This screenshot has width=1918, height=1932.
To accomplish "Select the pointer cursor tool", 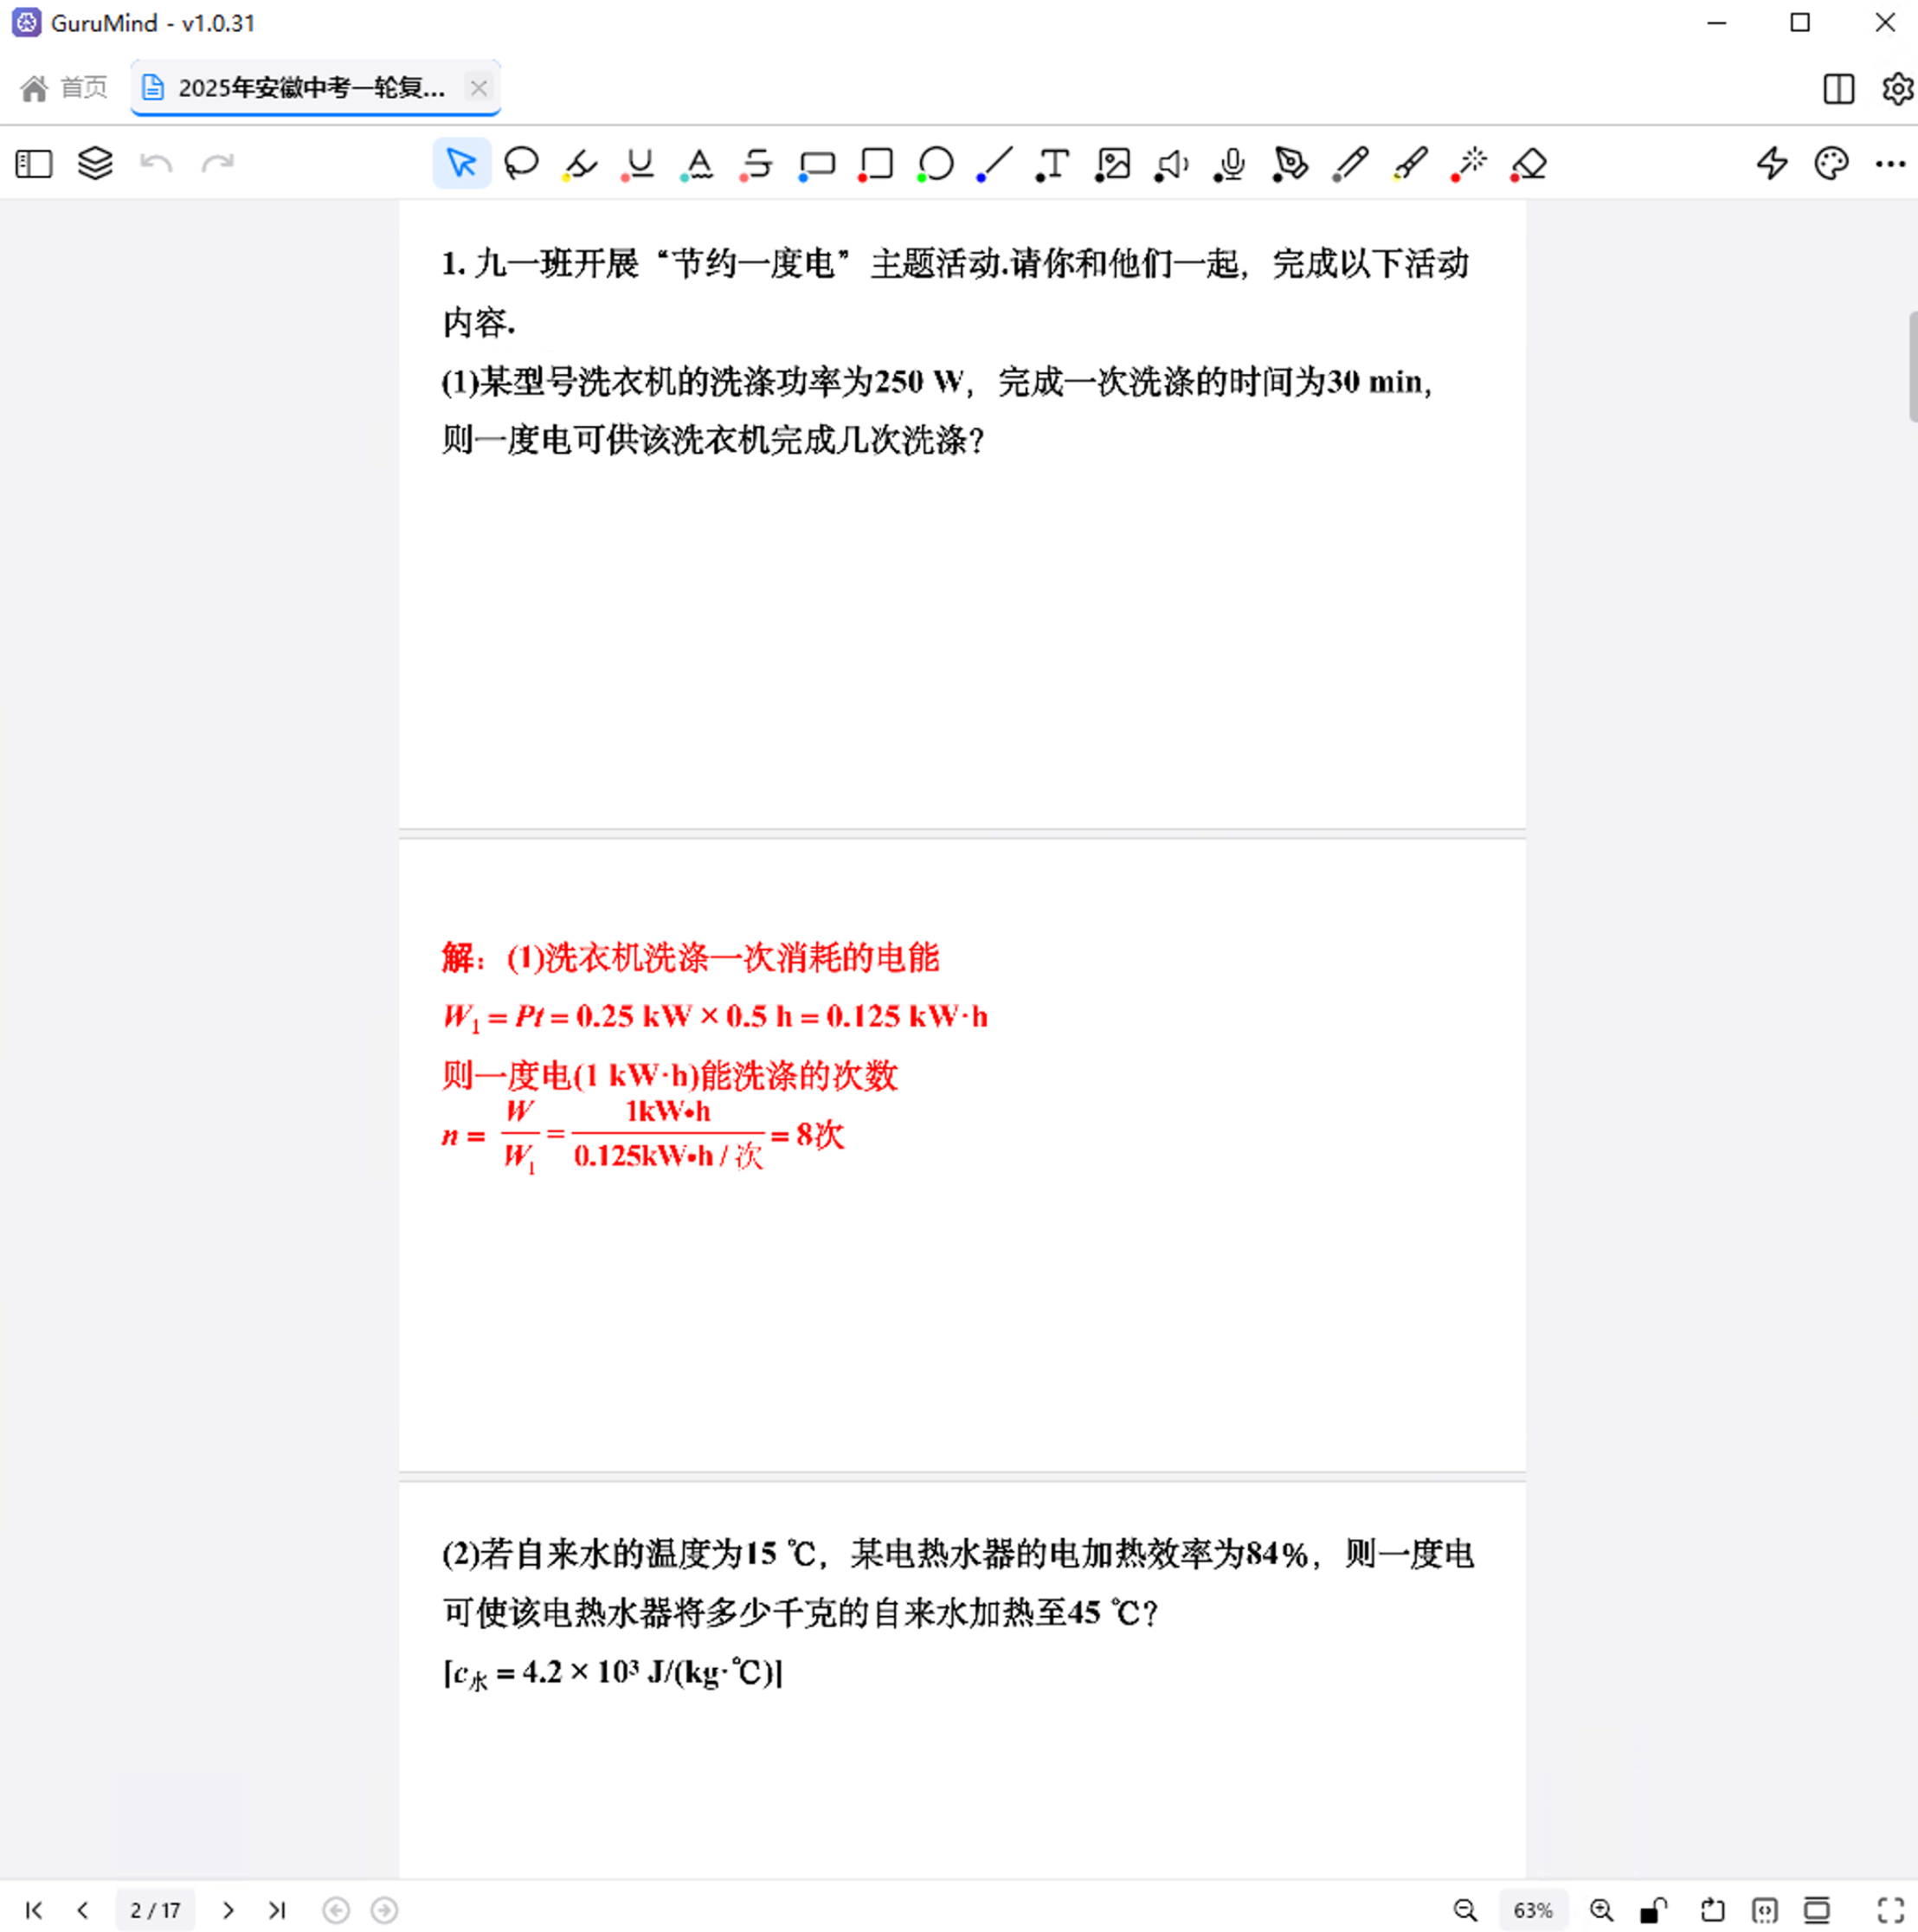I will click(x=461, y=163).
